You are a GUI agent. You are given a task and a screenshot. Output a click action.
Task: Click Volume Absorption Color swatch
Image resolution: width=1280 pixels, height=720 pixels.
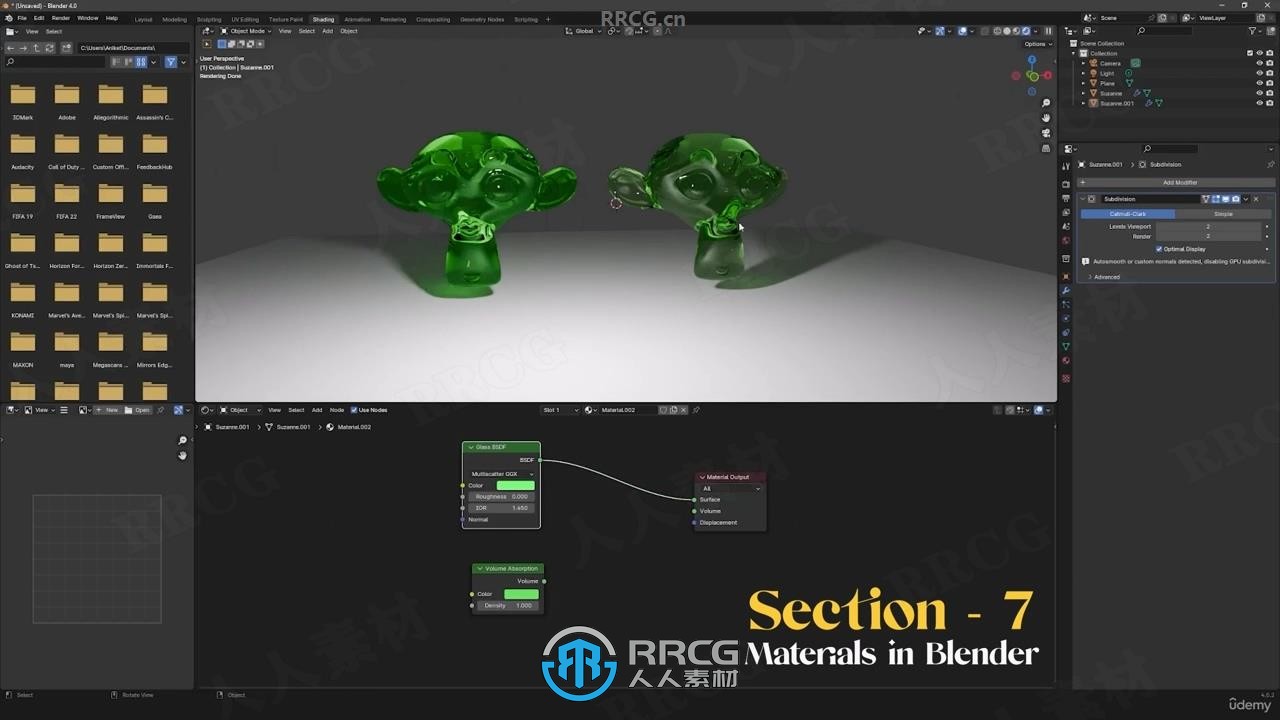tap(521, 594)
